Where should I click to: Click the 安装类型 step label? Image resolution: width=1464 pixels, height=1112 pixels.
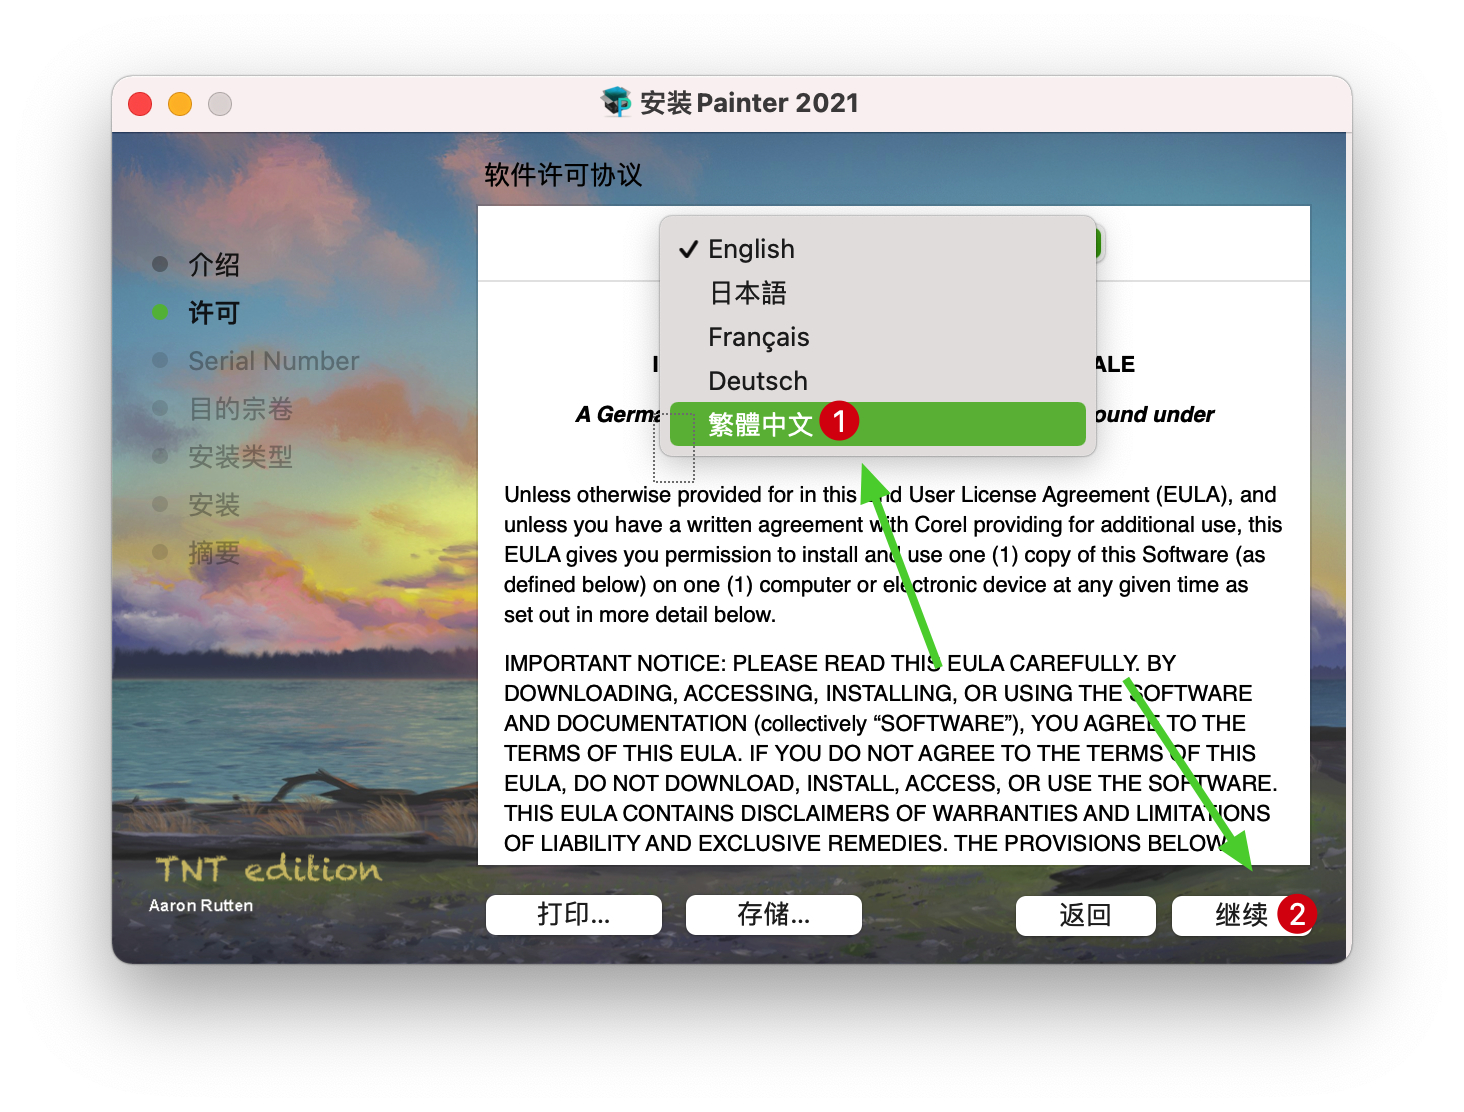coord(240,457)
